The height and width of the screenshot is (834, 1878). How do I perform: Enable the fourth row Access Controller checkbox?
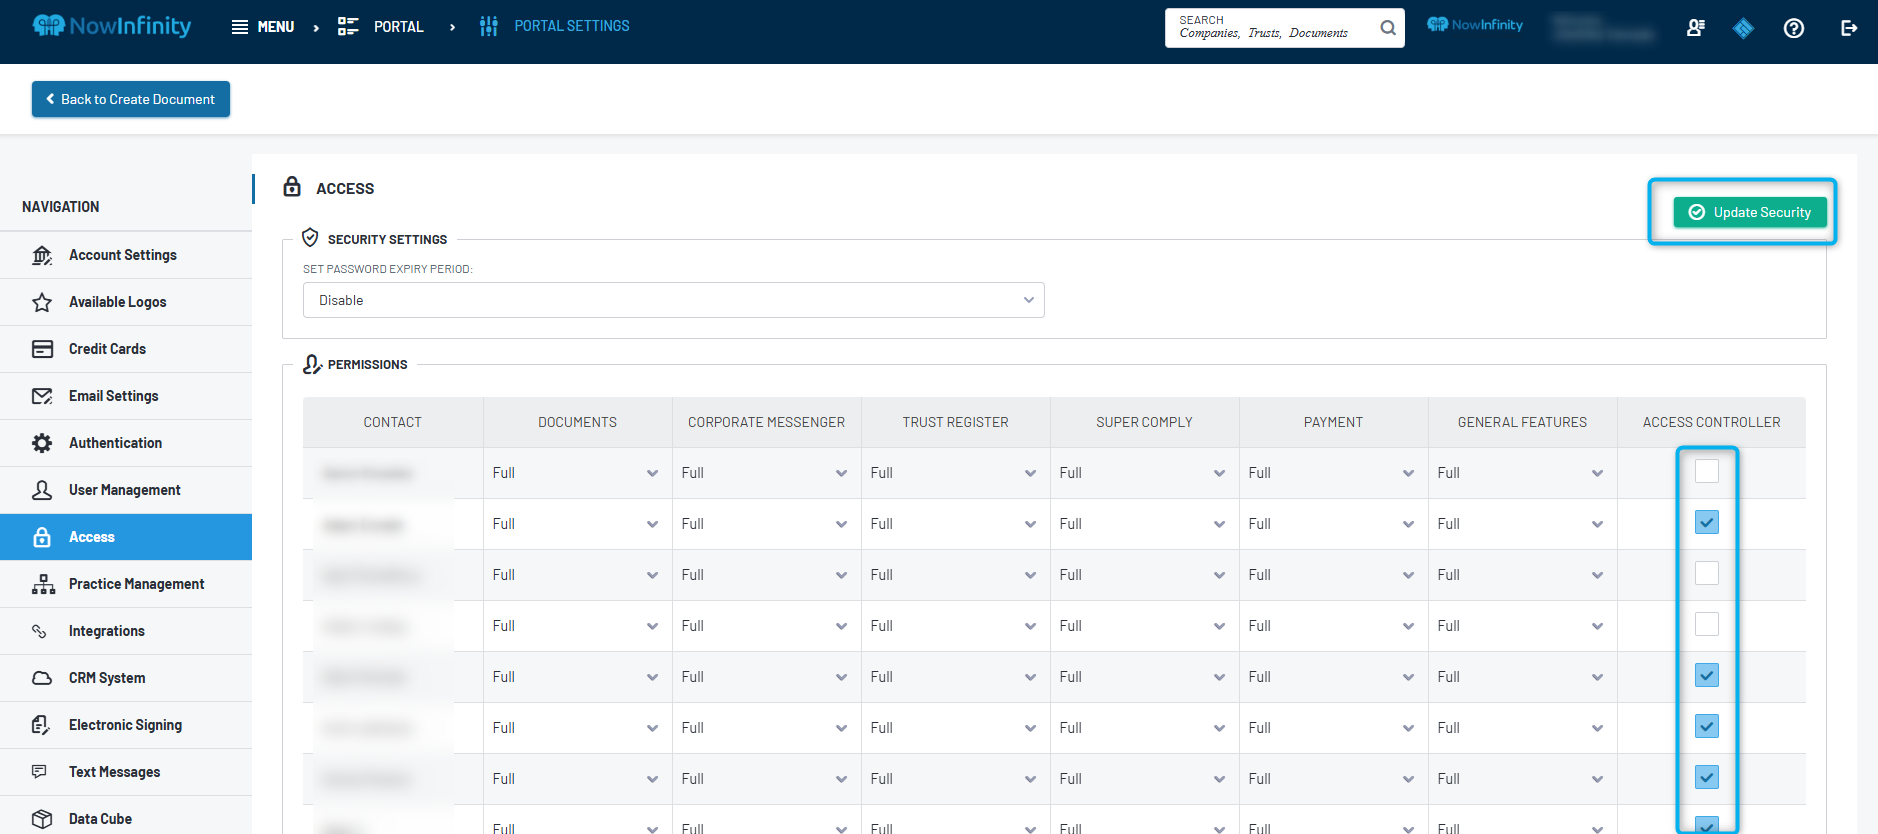tap(1706, 624)
